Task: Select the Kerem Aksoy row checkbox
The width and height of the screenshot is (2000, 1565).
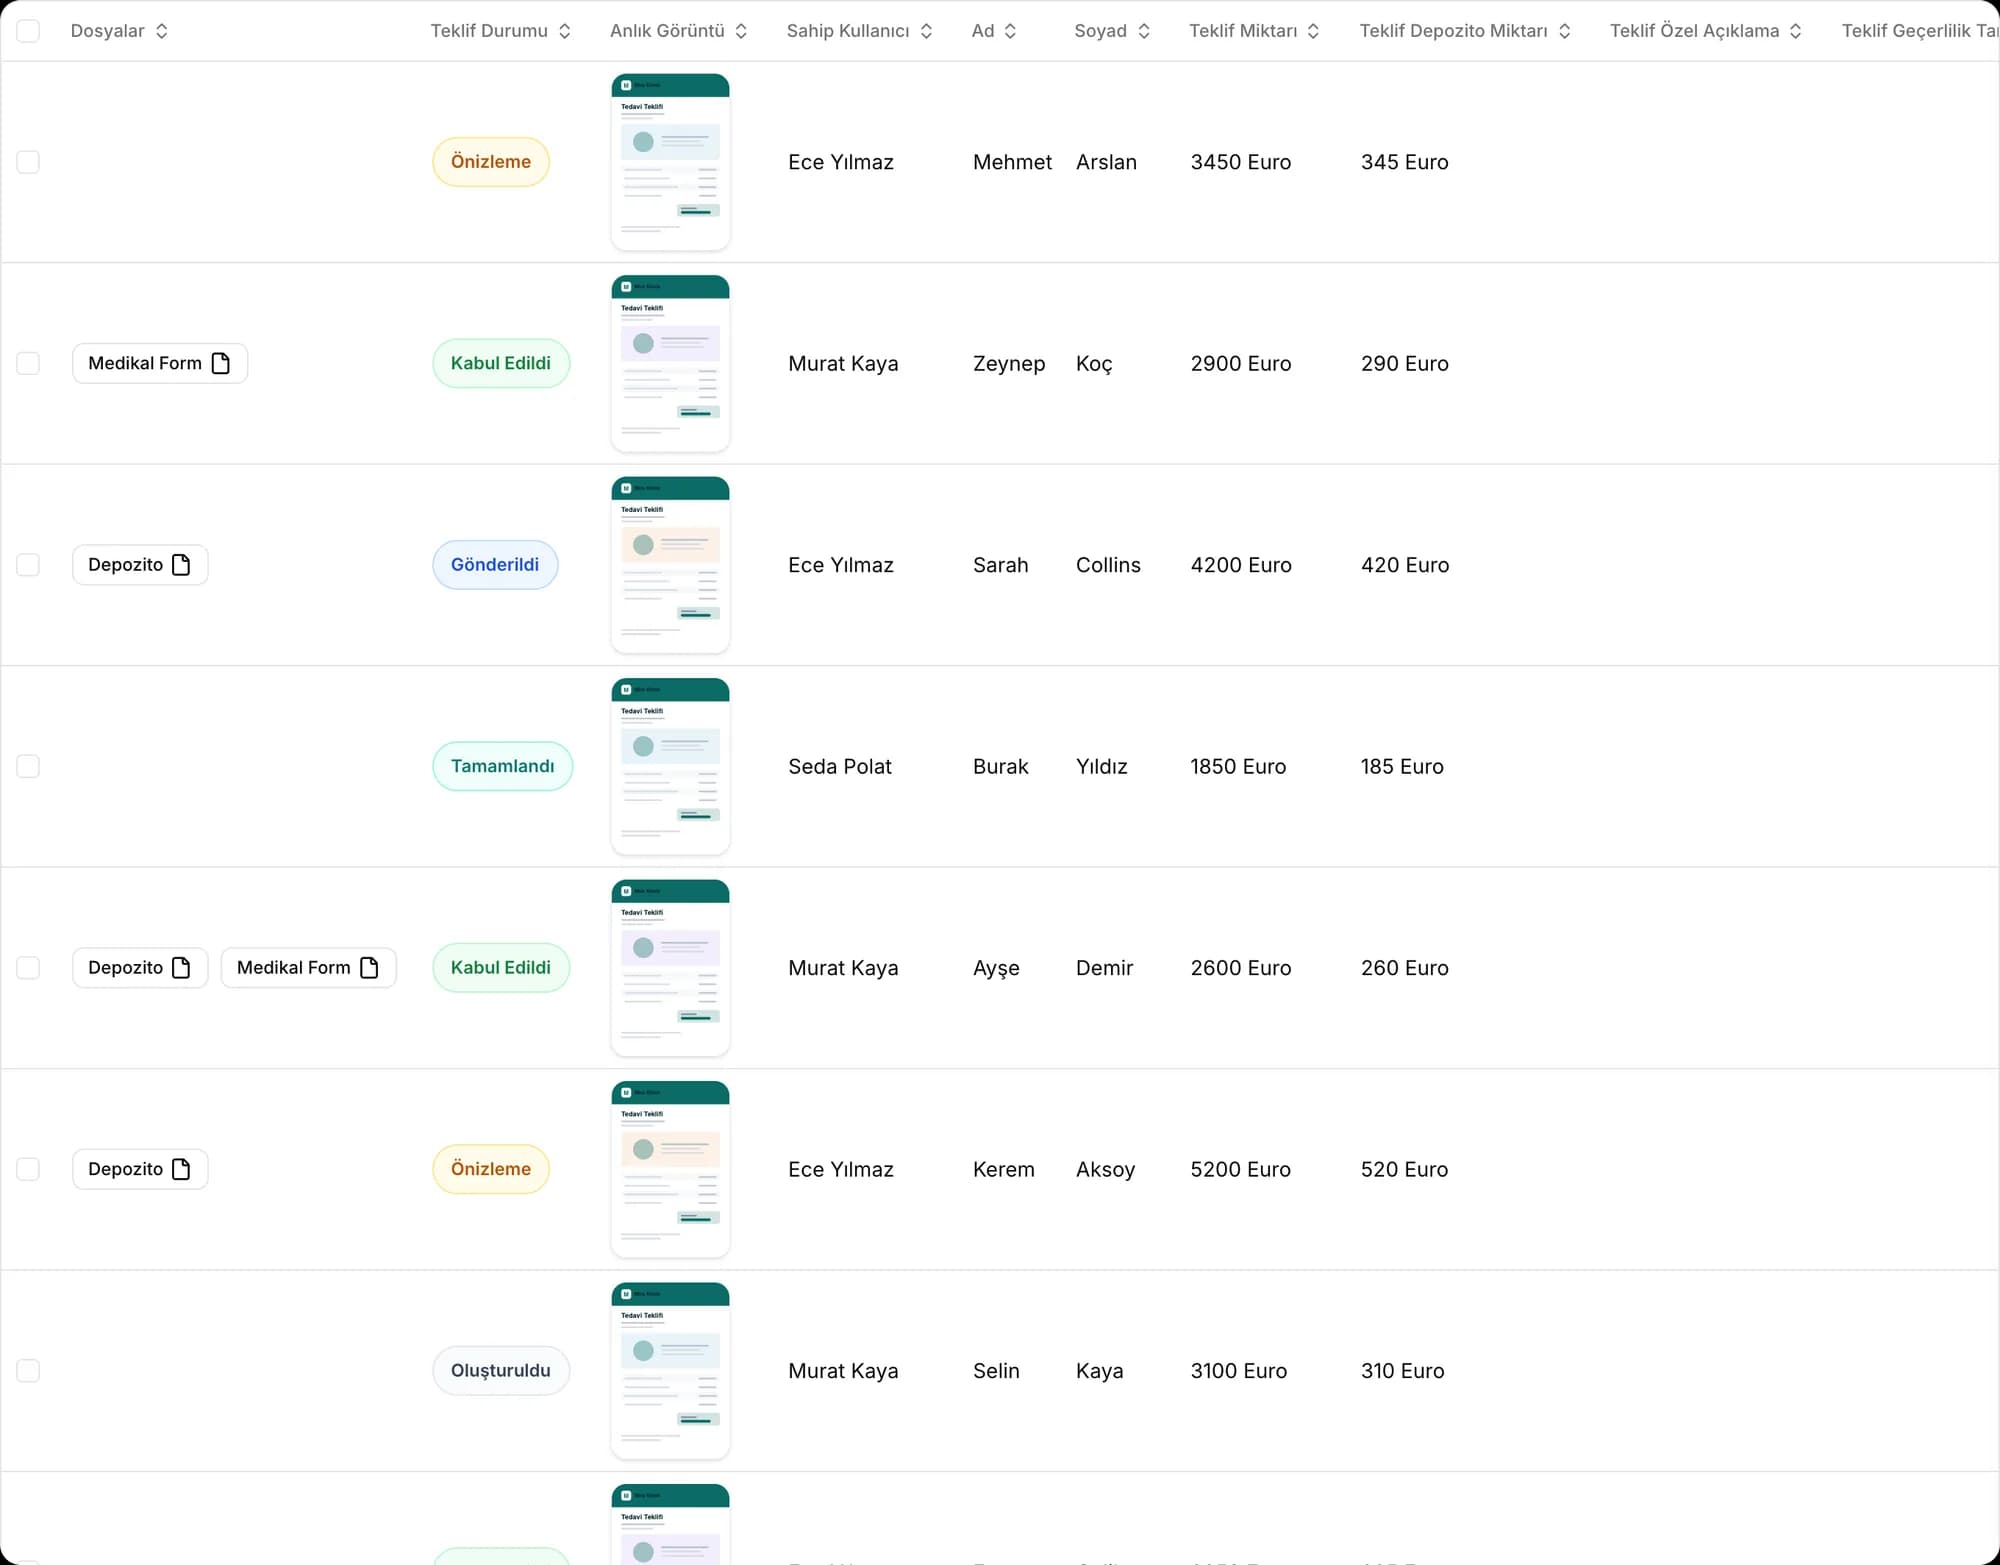Action: tap(28, 1169)
